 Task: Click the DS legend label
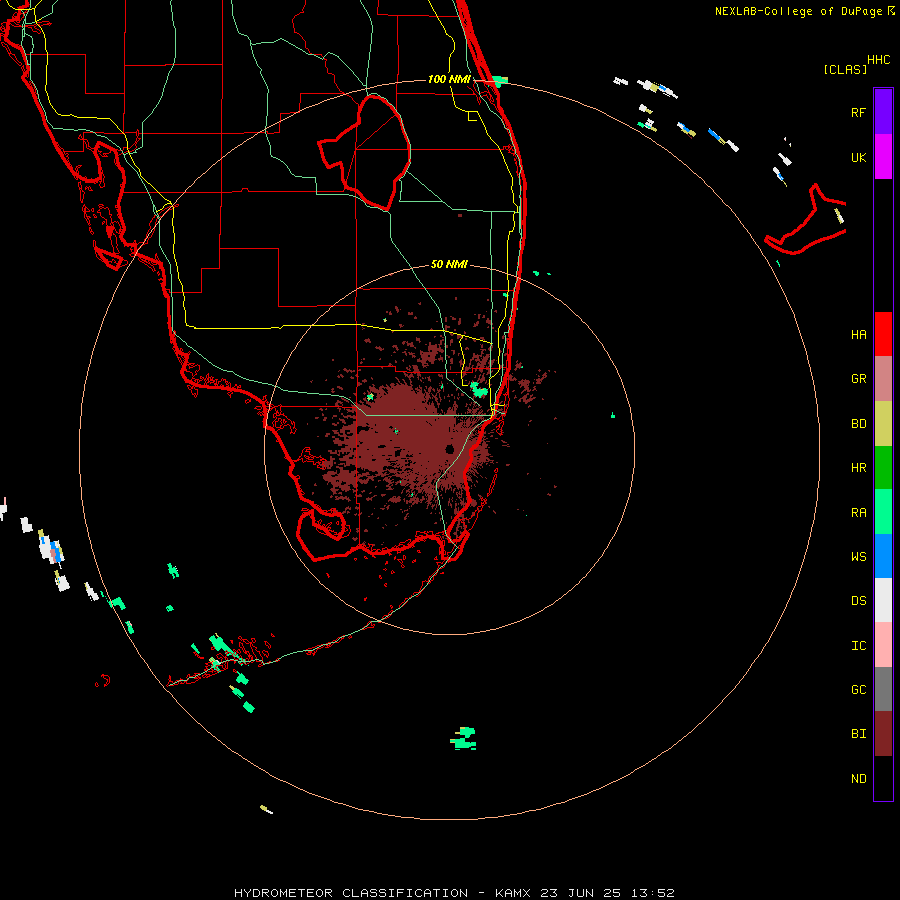pyautogui.click(x=858, y=601)
